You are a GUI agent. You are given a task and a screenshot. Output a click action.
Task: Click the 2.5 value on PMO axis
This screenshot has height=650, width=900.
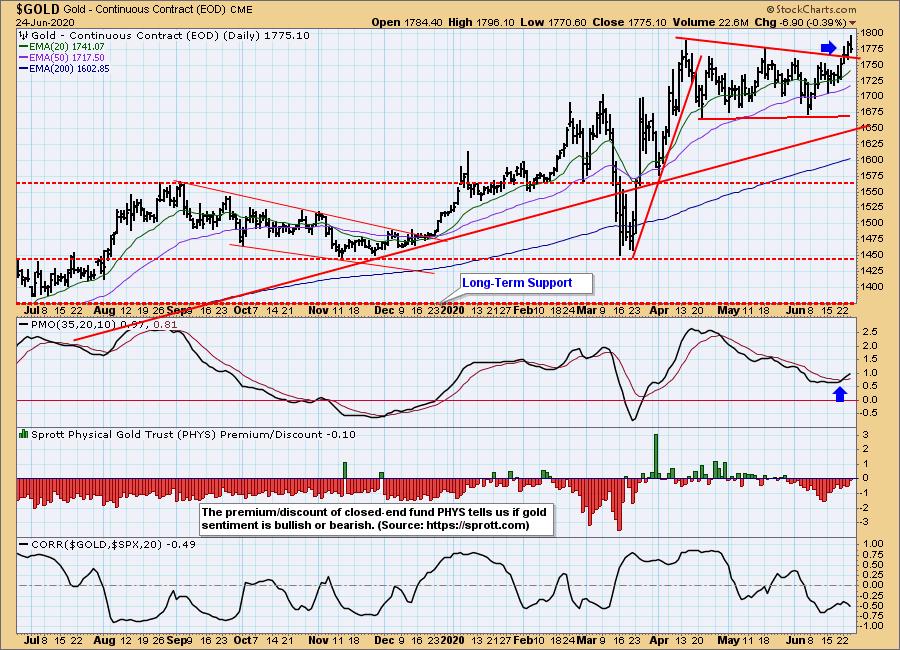[870, 332]
